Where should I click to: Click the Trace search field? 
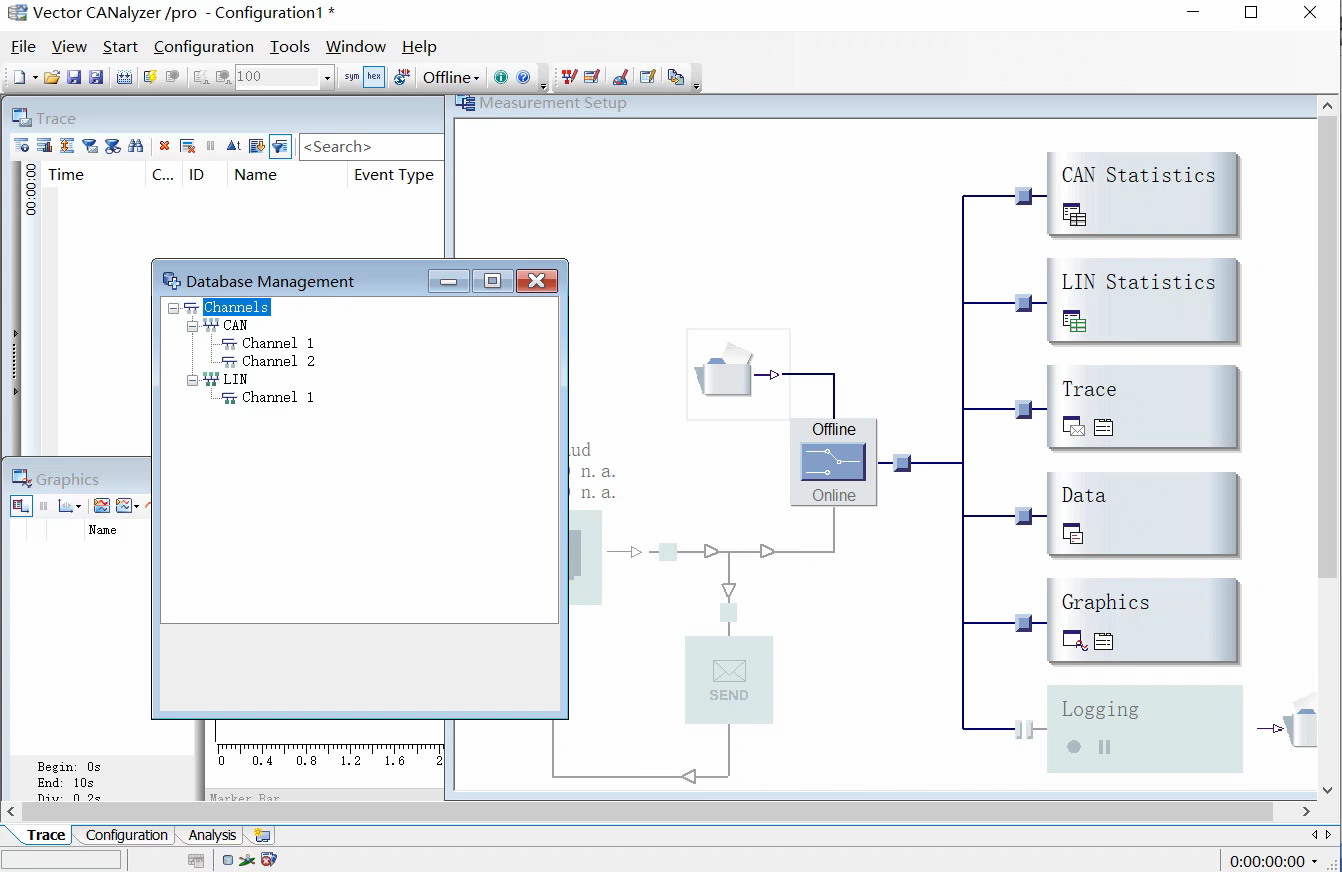coord(371,146)
